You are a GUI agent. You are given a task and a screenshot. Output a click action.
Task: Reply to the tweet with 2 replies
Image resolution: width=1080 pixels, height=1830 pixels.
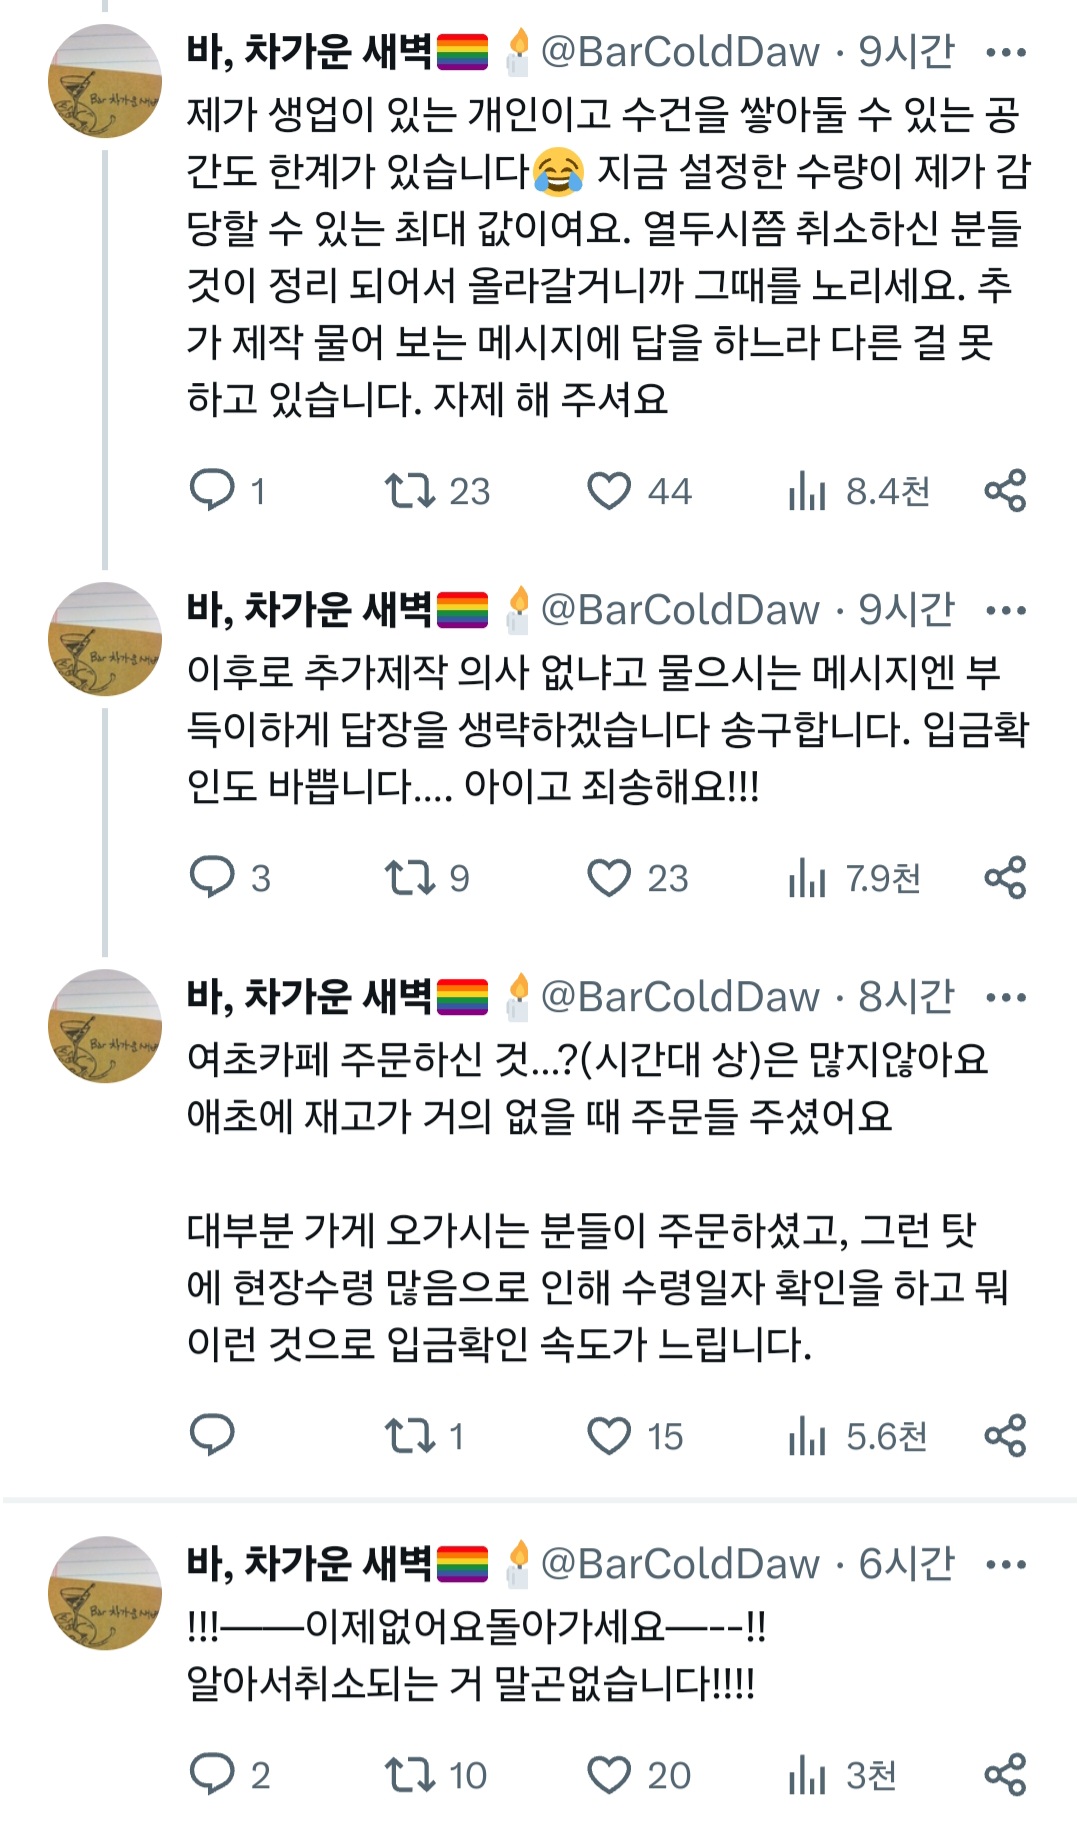click(x=212, y=1774)
